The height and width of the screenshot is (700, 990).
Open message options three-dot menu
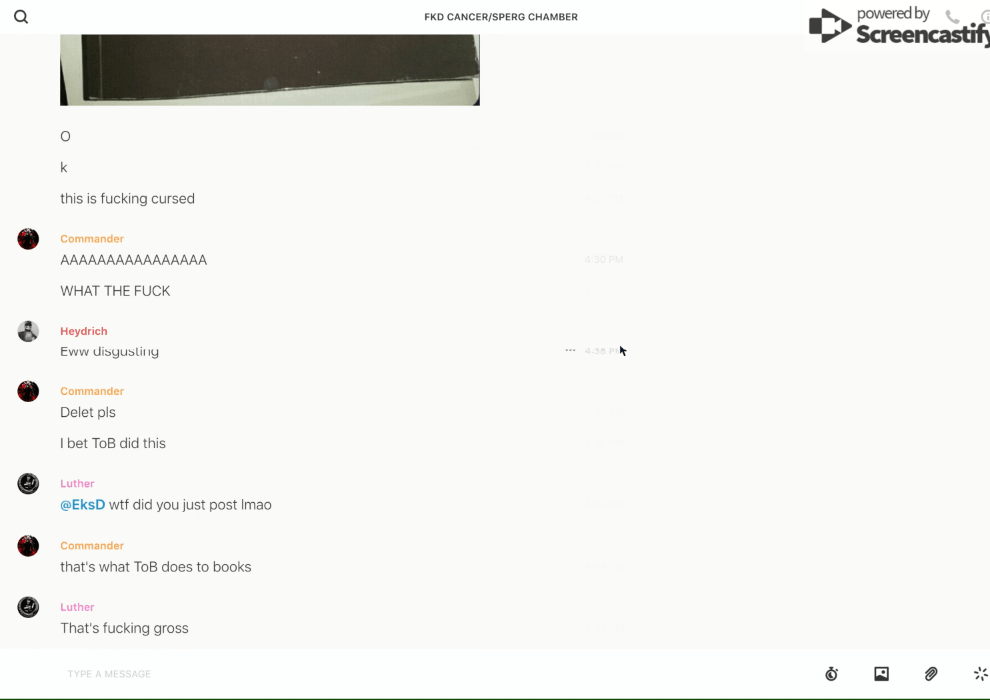[x=570, y=350]
